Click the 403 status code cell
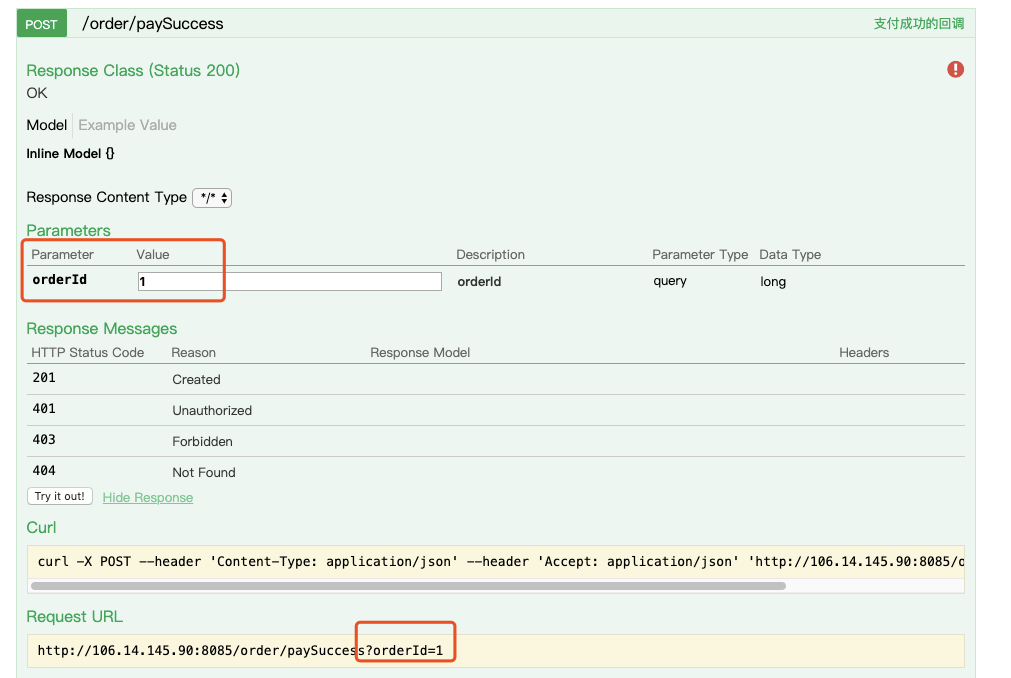1011x678 pixels. point(44,440)
